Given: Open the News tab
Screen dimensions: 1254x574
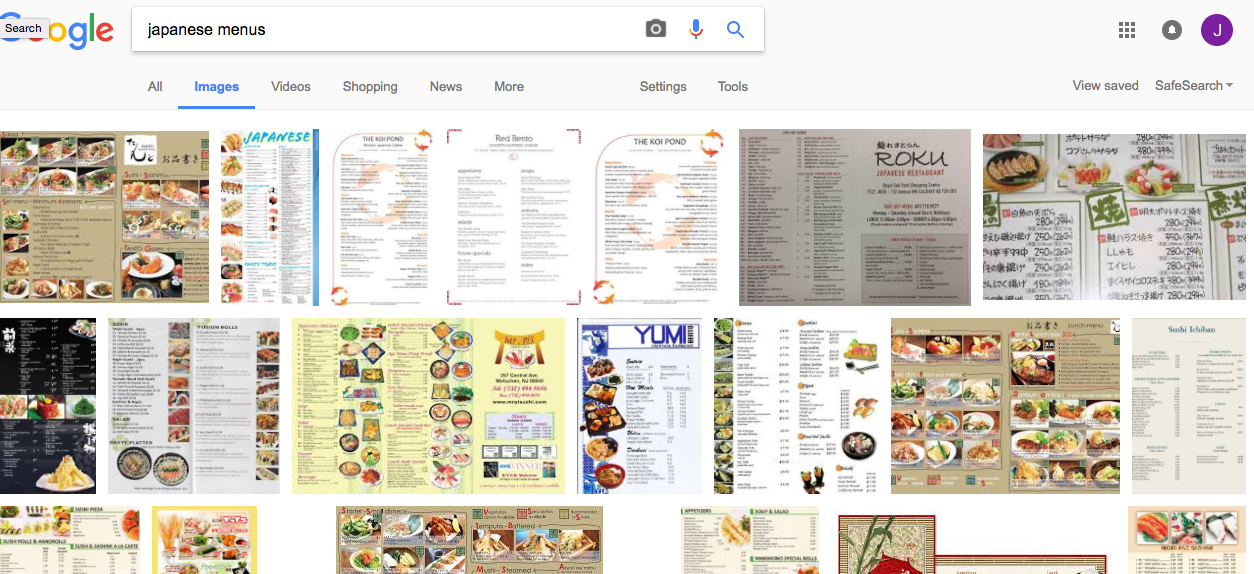Looking at the screenshot, I should click(x=446, y=87).
